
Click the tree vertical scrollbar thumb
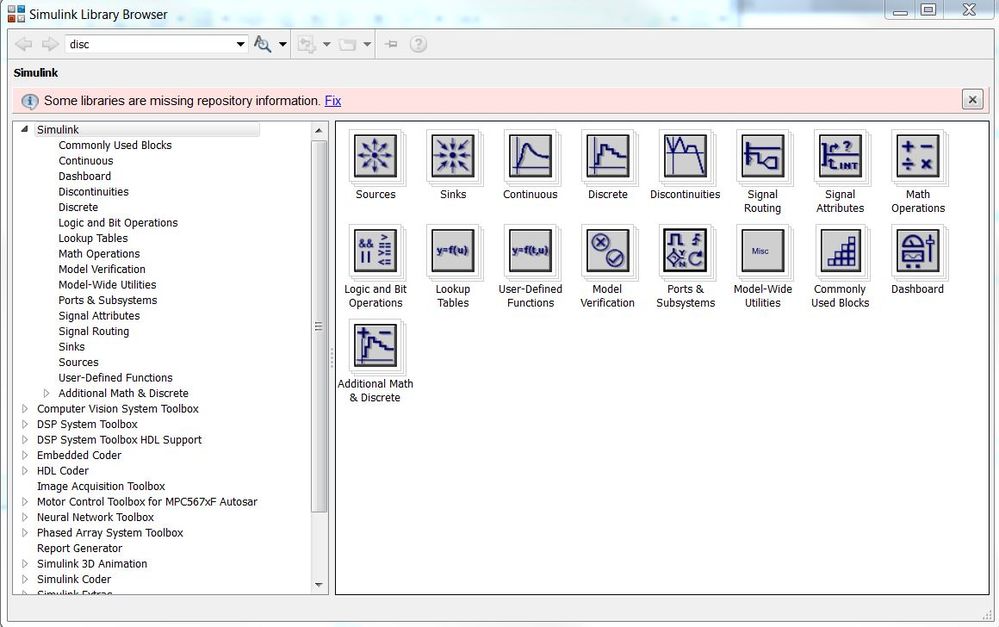pos(319,326)
